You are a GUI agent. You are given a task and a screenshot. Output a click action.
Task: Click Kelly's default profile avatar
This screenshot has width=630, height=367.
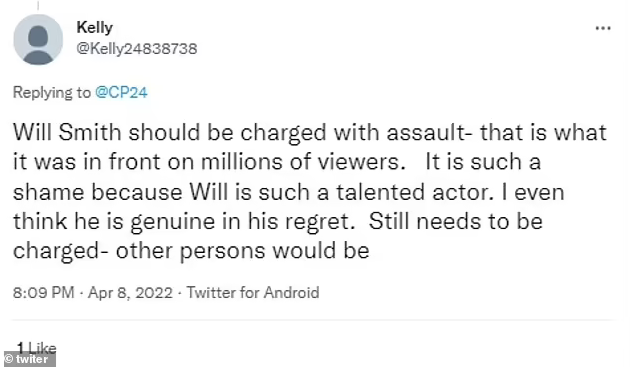point(38,39)
